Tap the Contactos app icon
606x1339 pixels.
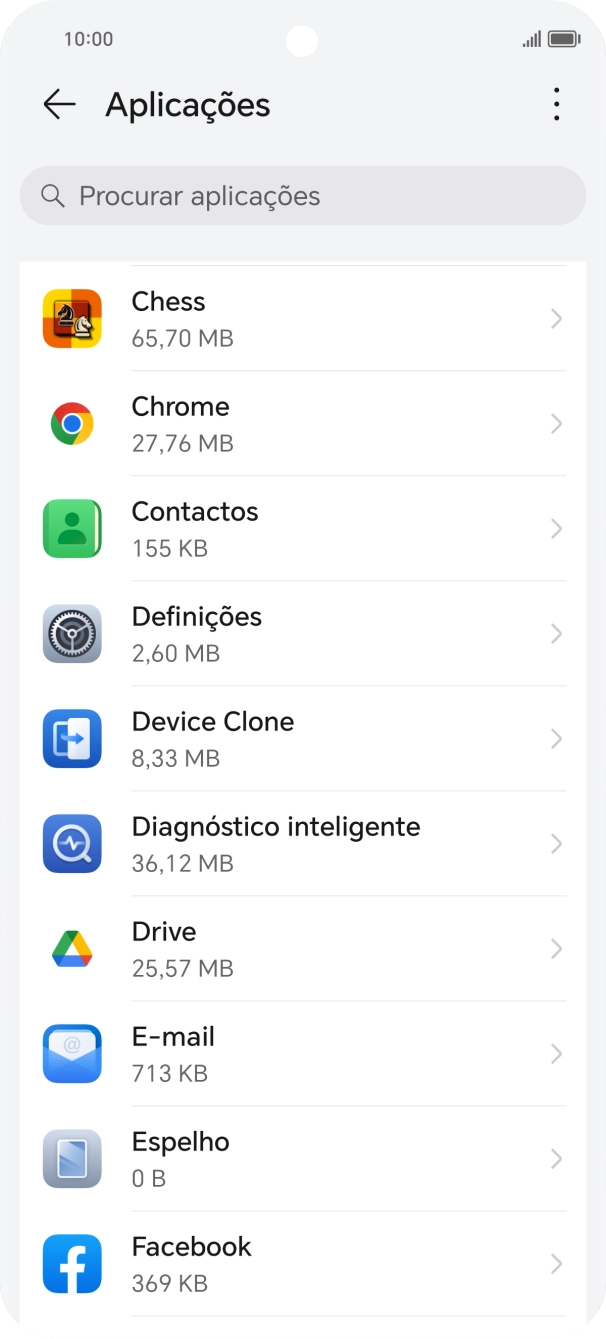pyautogui.click(x=71, y=528)
